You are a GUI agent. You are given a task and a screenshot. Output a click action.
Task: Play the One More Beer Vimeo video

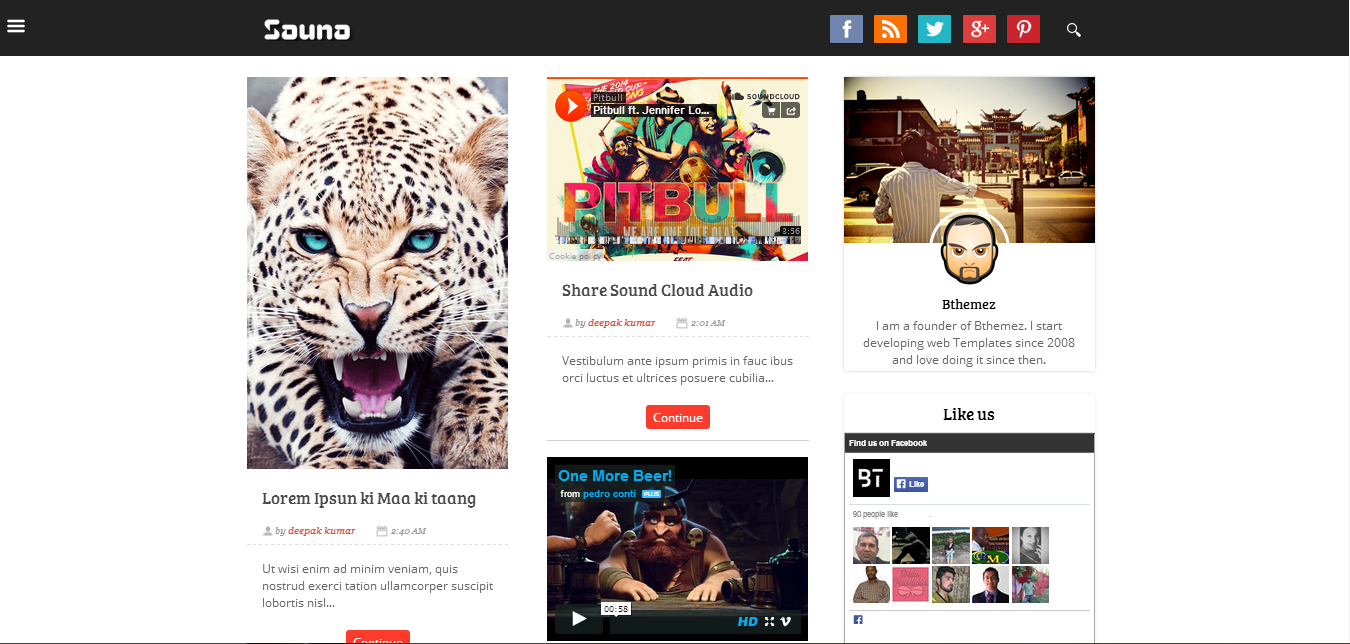(579, 619)
